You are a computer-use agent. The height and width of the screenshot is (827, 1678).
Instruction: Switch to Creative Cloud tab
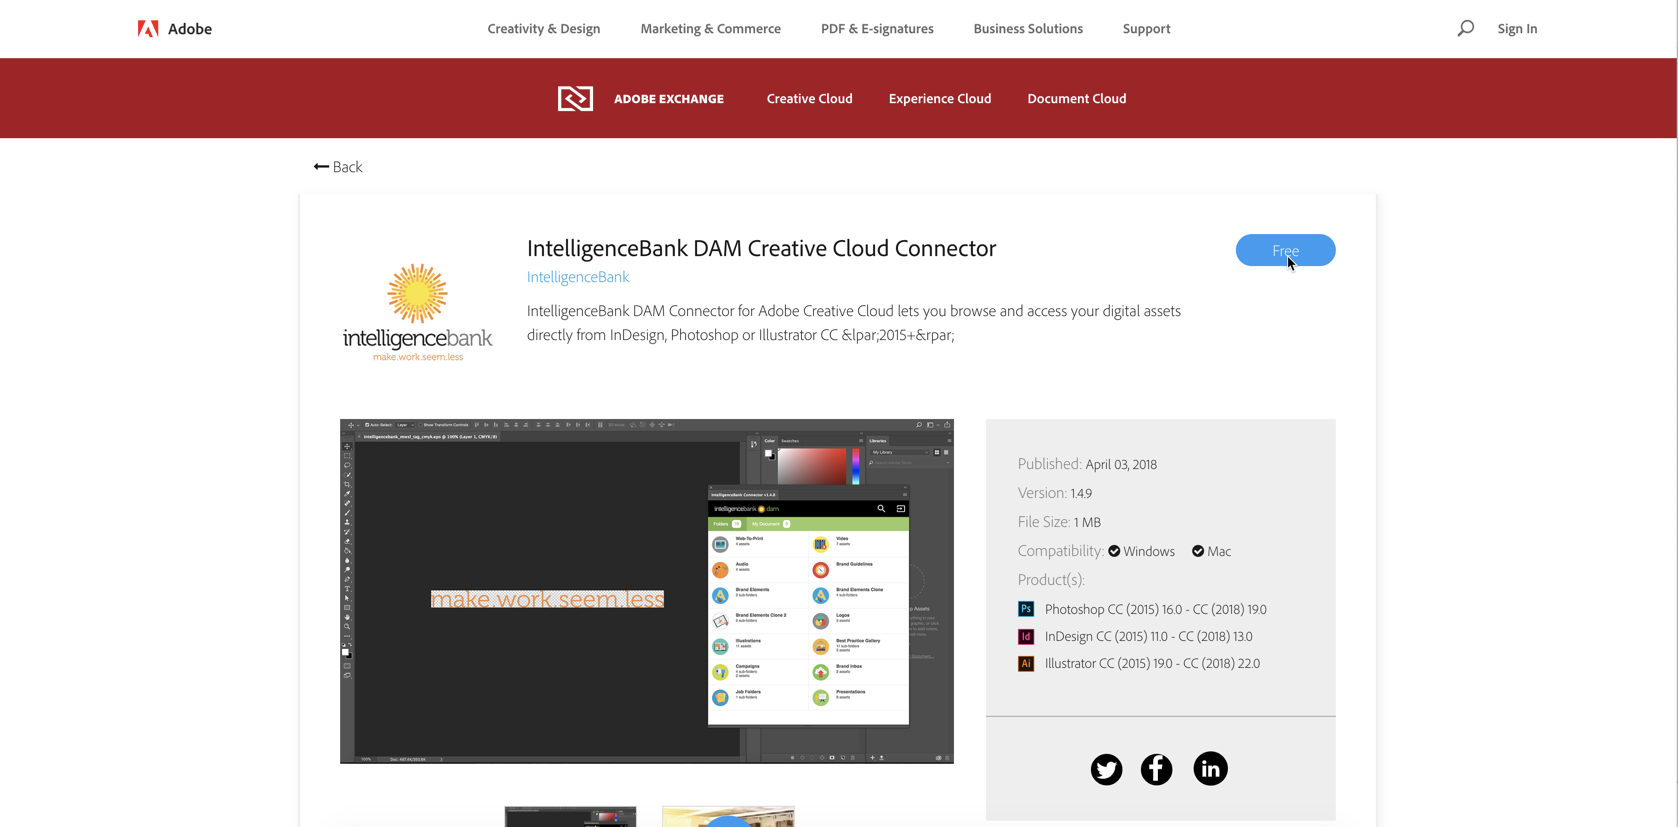pos(810,98)
